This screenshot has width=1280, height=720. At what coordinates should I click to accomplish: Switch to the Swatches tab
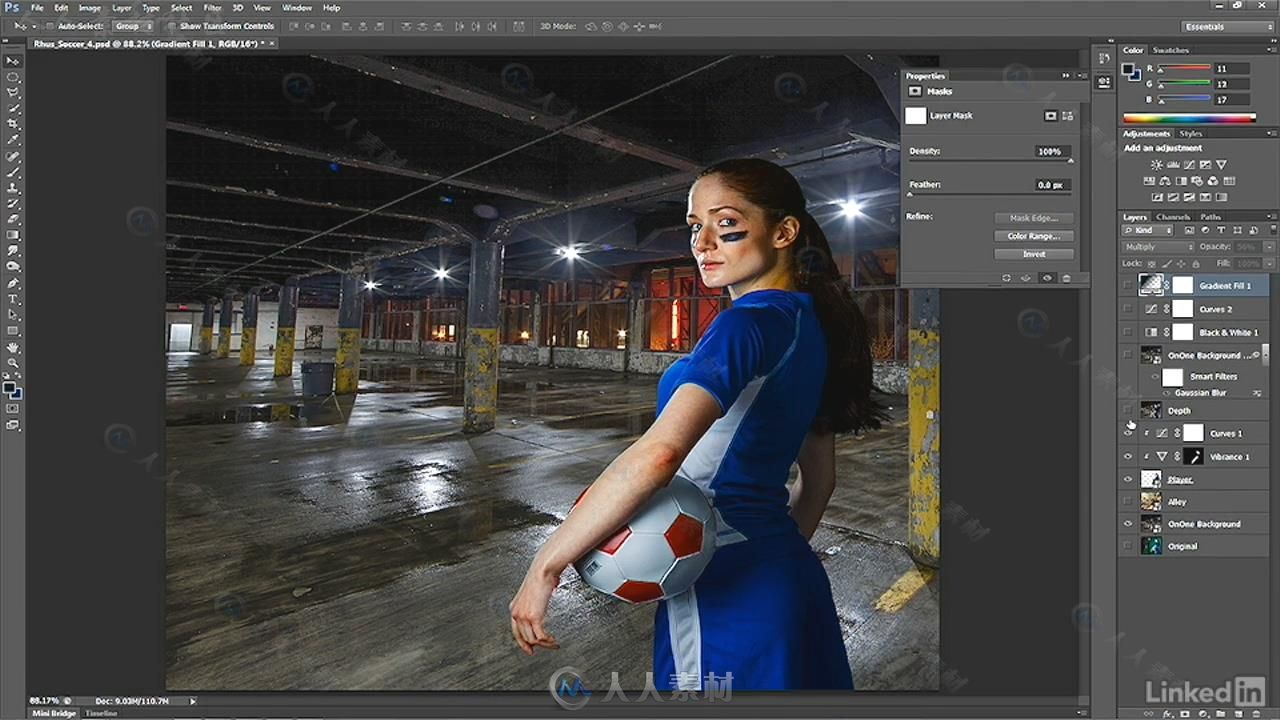coord(1171,50)
